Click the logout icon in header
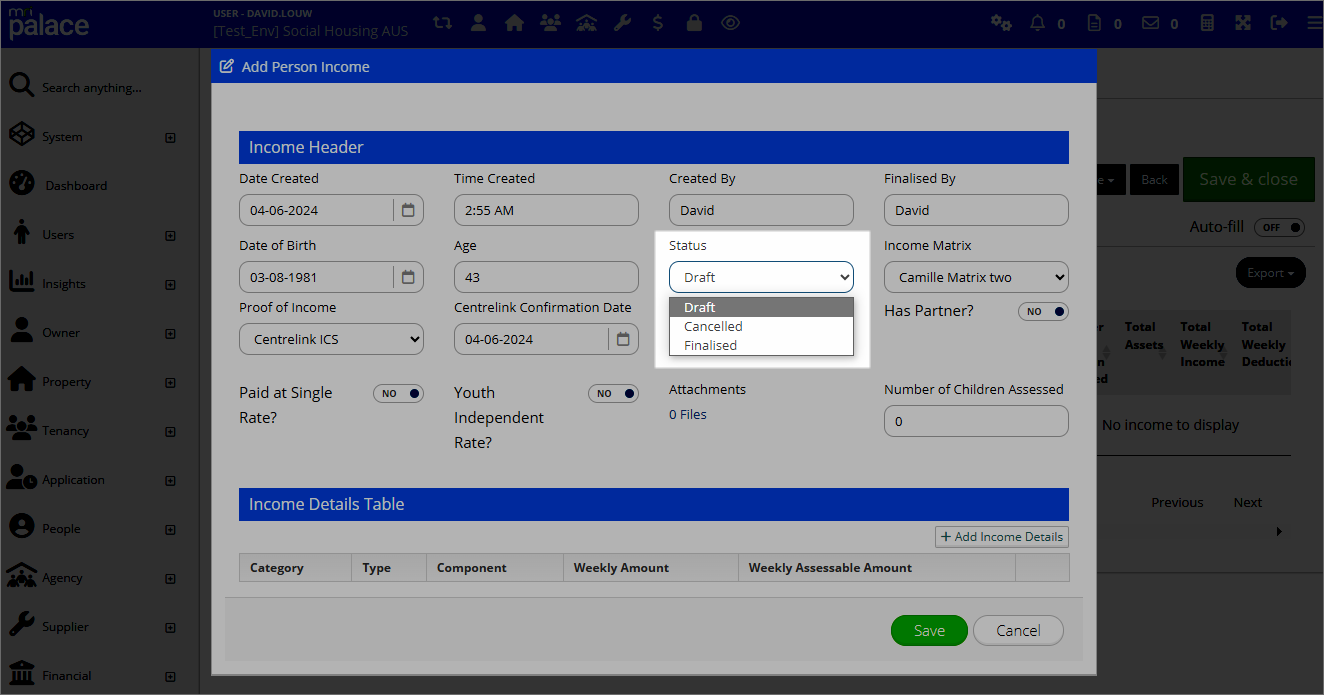Screen dimensions: 1324x695 (x=1278, y=22)
